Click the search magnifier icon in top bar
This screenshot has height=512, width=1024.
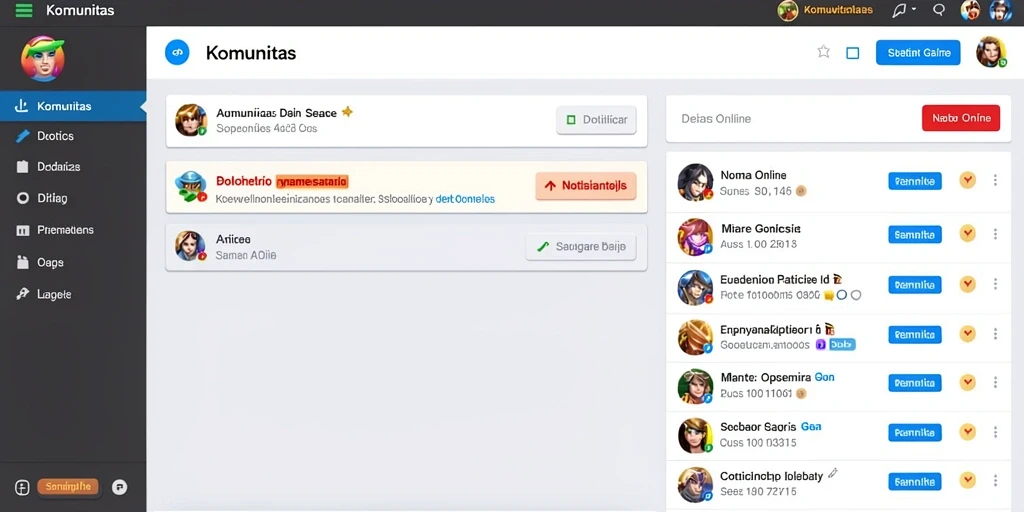939,10
